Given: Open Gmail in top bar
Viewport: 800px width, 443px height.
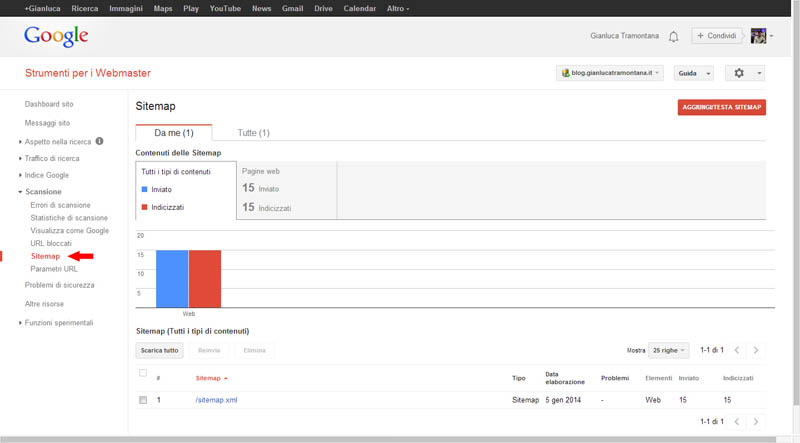Looking at the screenshot, I should click(292, 8).
